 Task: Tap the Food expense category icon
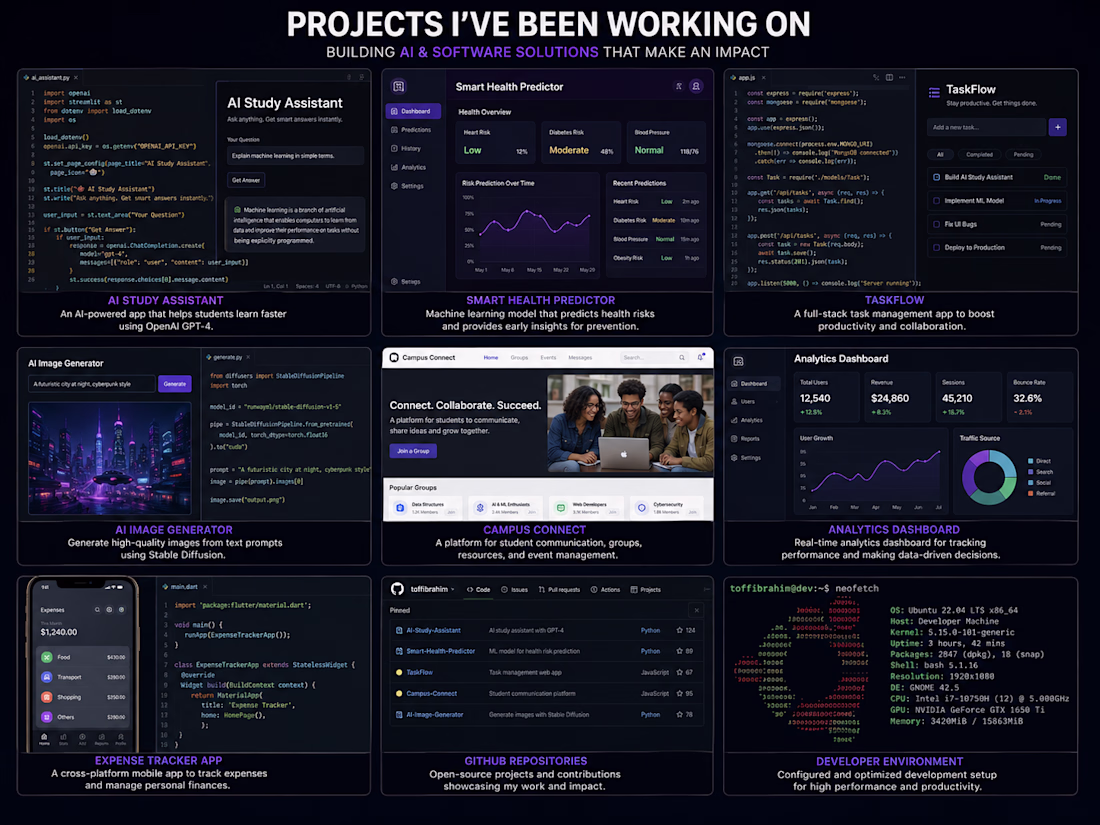coord(46,657)
